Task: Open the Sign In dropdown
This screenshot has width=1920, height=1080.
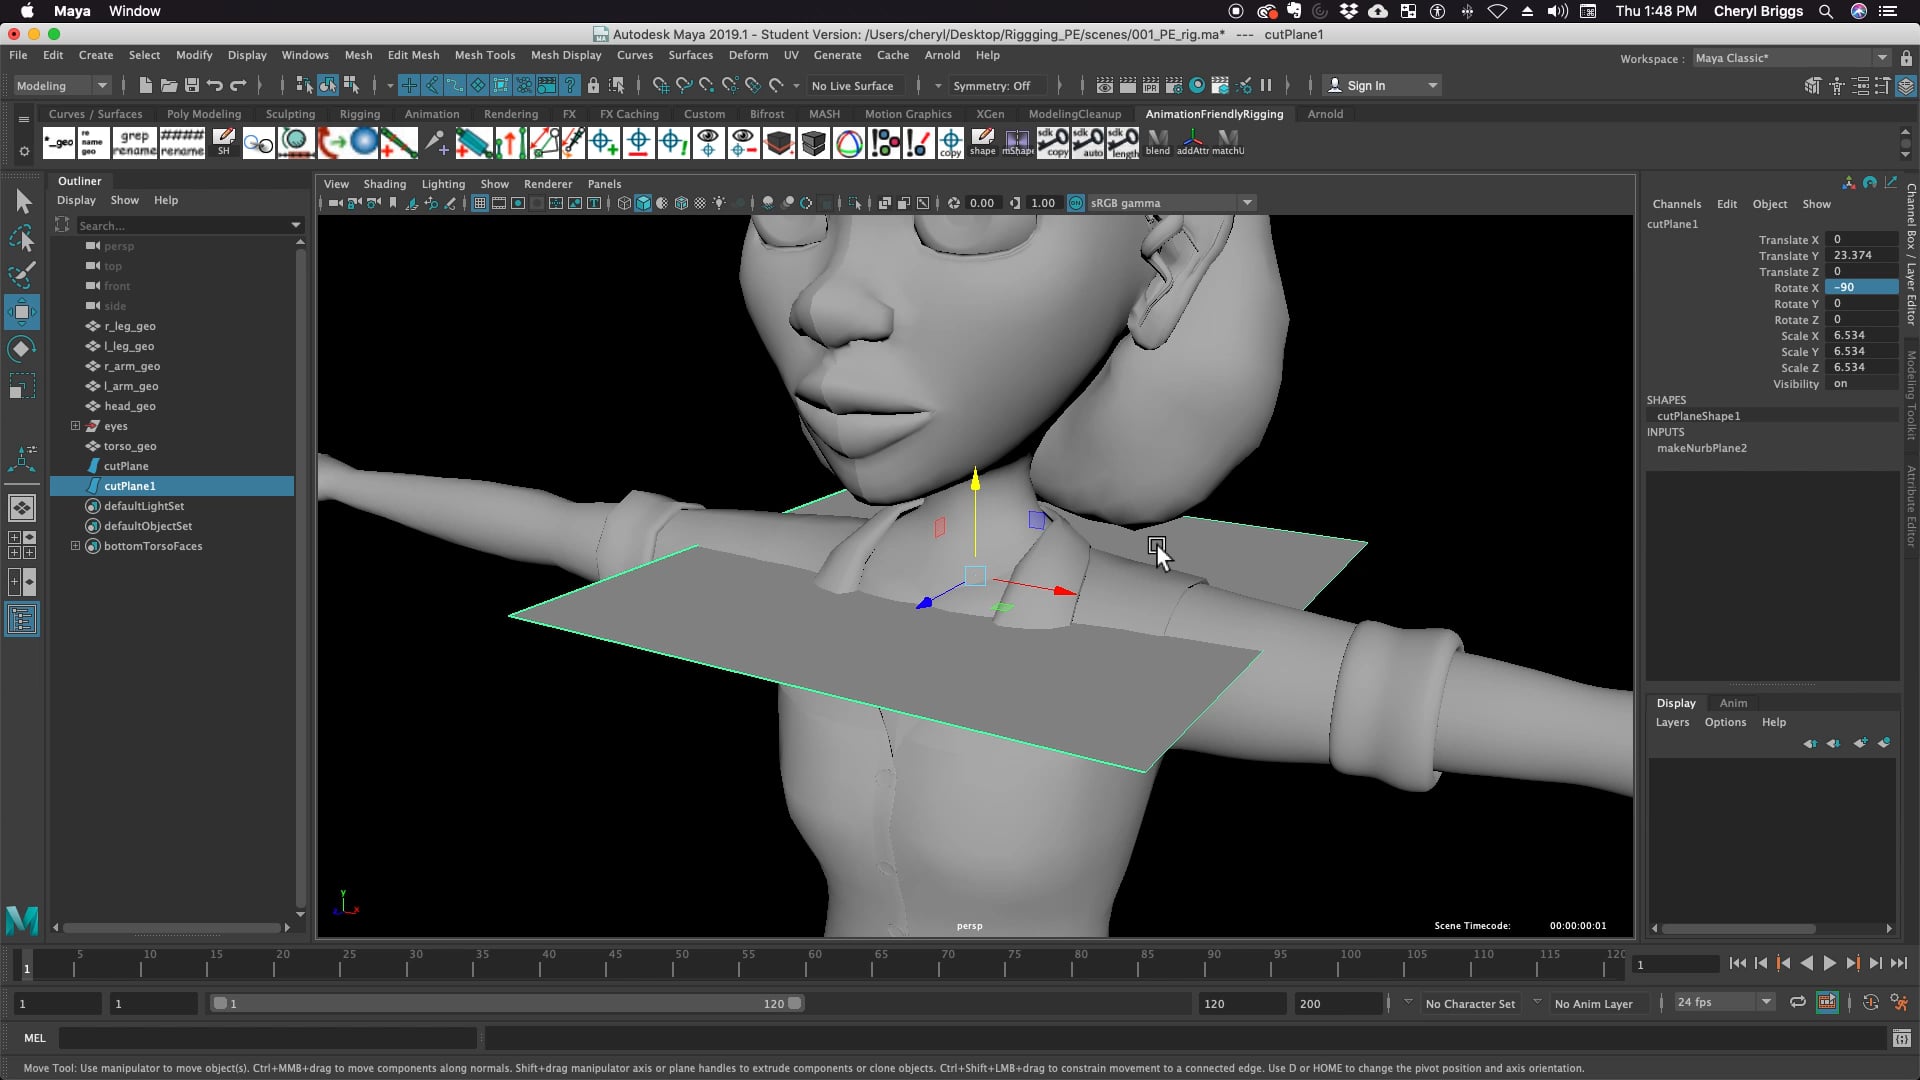Action: pyautogui.click(x=1382, y=85)
